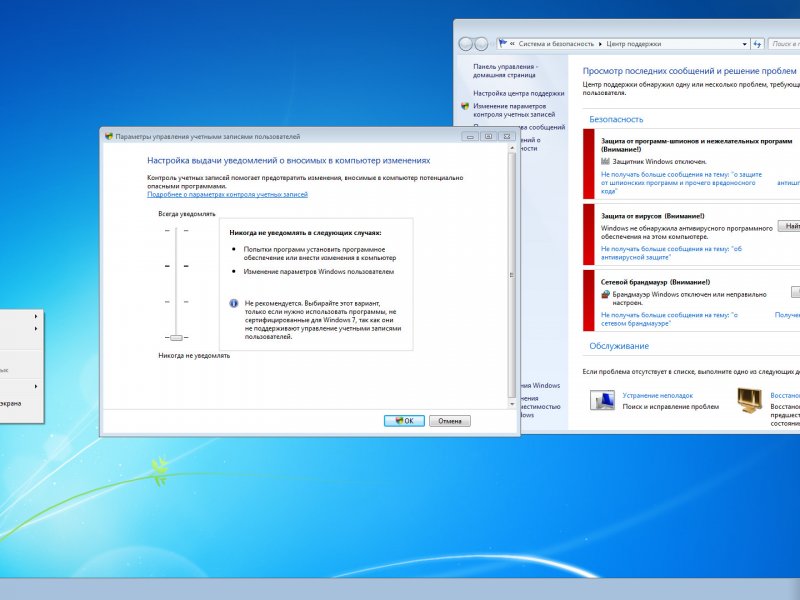Click the breadcrumb arrow after Система и безопасность
Image resolution: width=800 pixels, height=600 pixels.
point(601,44)
